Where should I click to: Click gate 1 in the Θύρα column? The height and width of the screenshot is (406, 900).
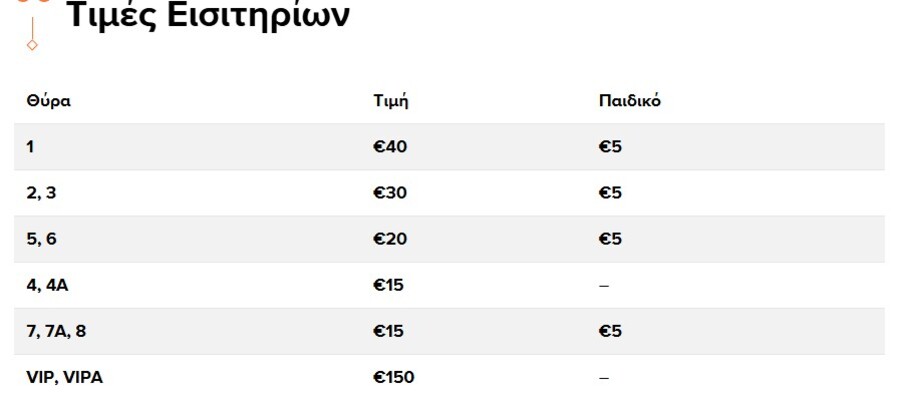31,147
